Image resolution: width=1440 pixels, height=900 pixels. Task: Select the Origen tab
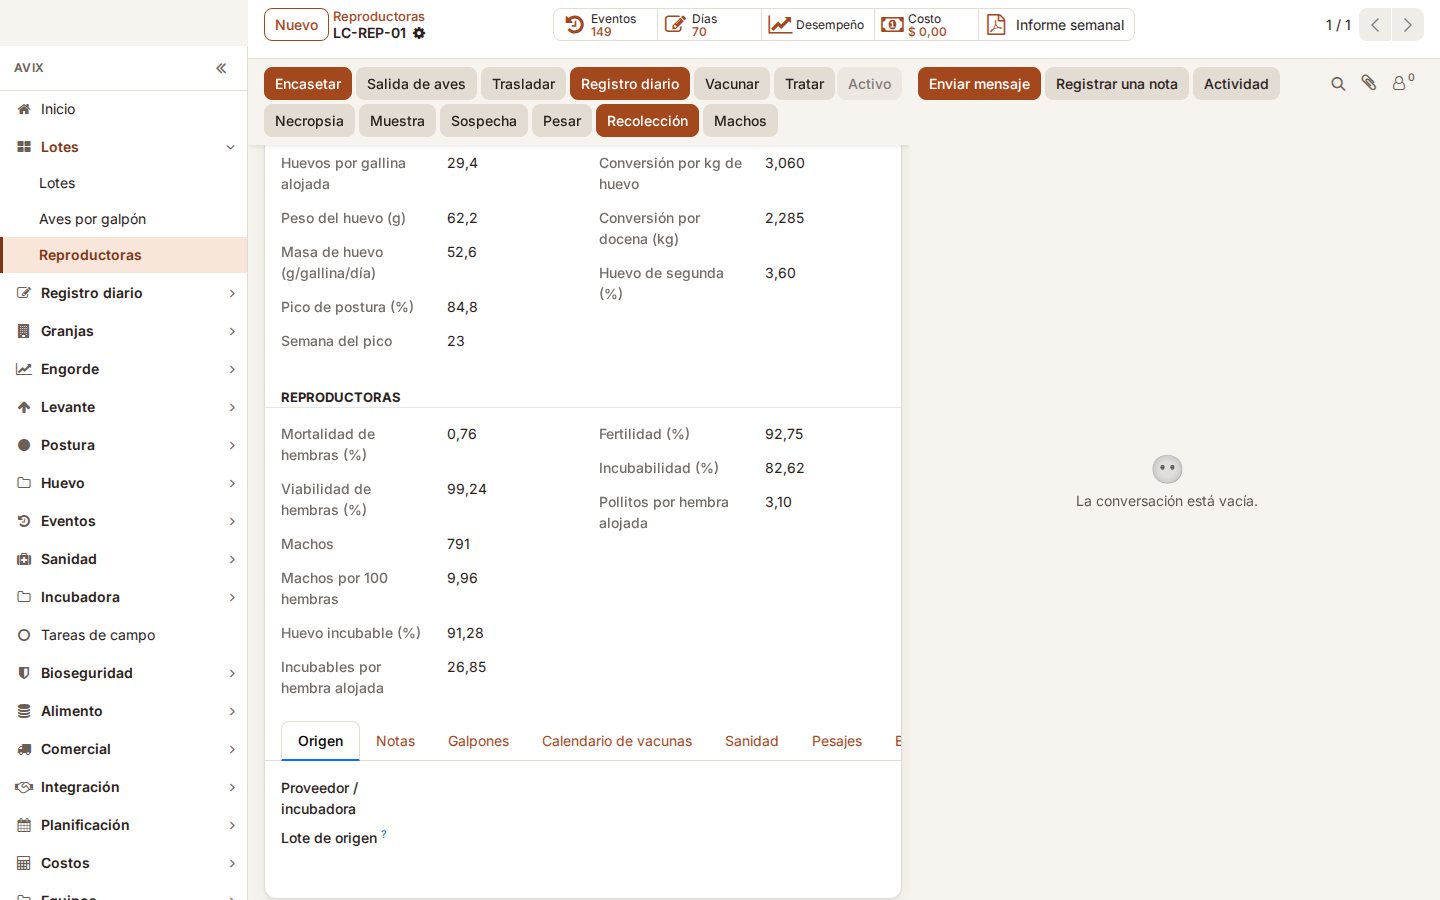pos(320,741)
